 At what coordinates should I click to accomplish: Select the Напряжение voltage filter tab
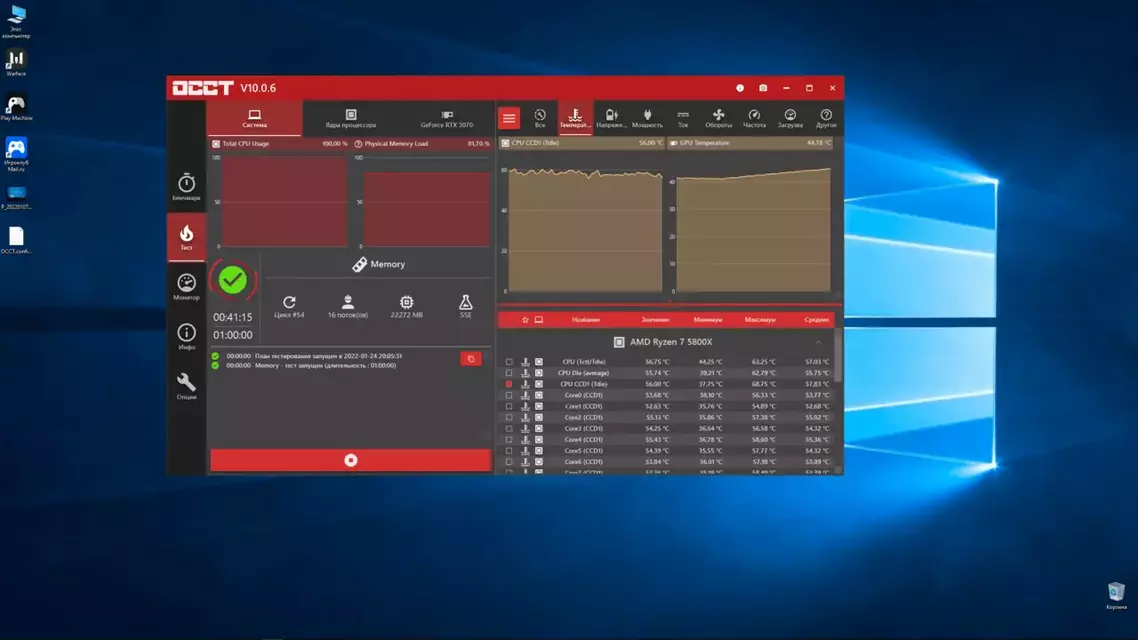611,118
